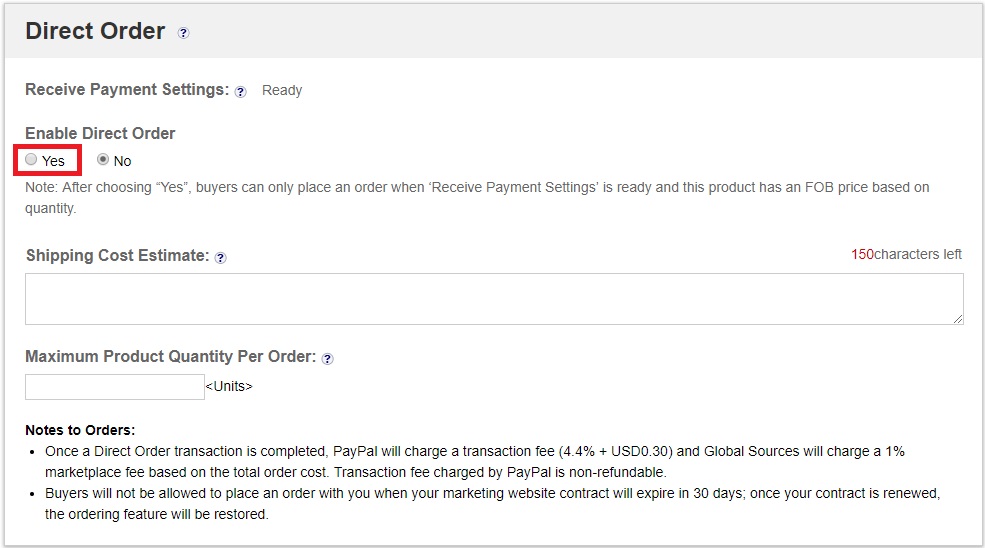Click the 'Enable Direct Order' label

pyautogui.click(x=100, y=133)
